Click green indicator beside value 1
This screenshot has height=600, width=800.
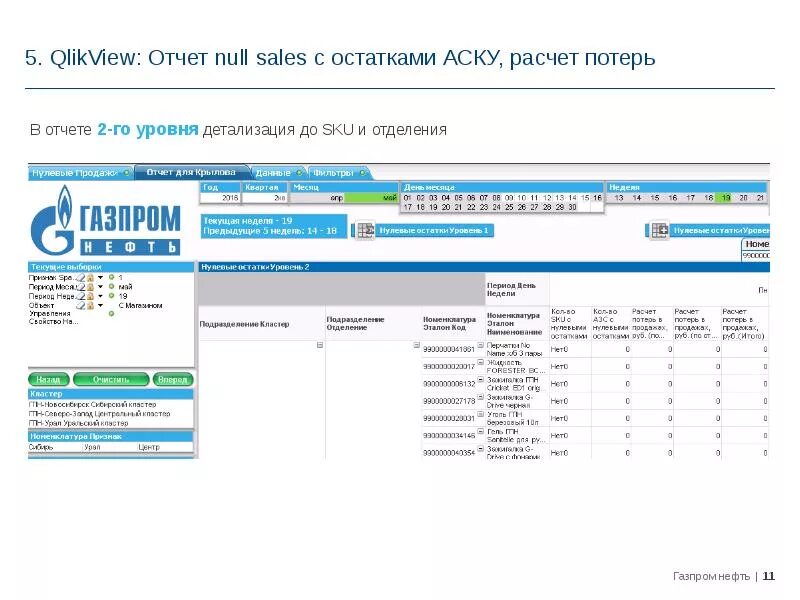[x=111, y=278]
